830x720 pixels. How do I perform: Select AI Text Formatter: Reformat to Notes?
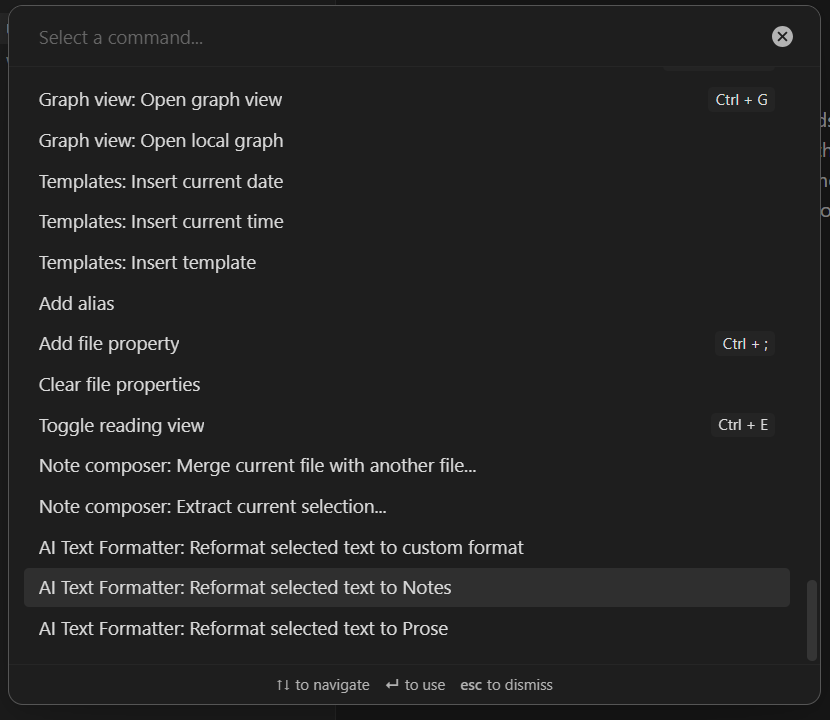(407, 588)
